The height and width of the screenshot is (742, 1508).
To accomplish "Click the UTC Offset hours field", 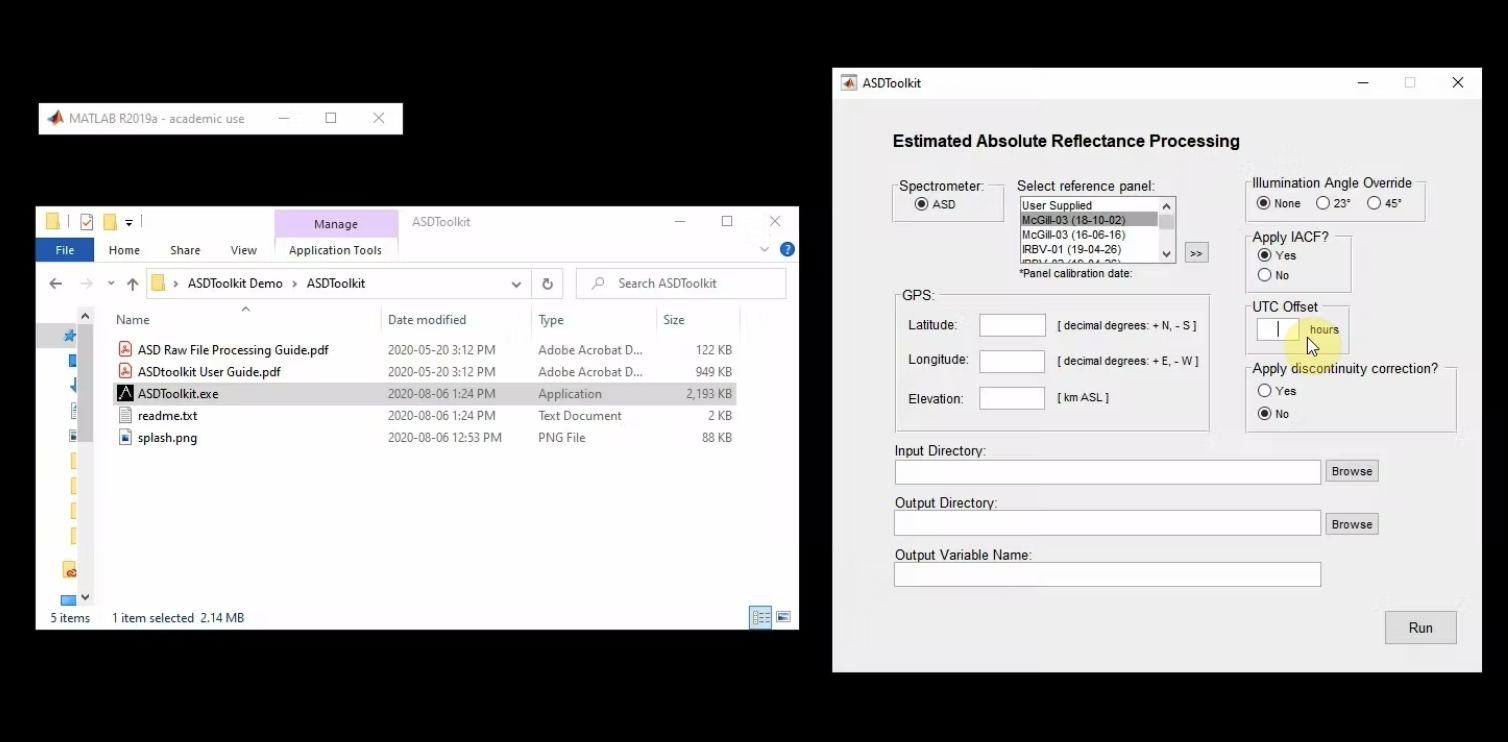I will click(1278, 329).
